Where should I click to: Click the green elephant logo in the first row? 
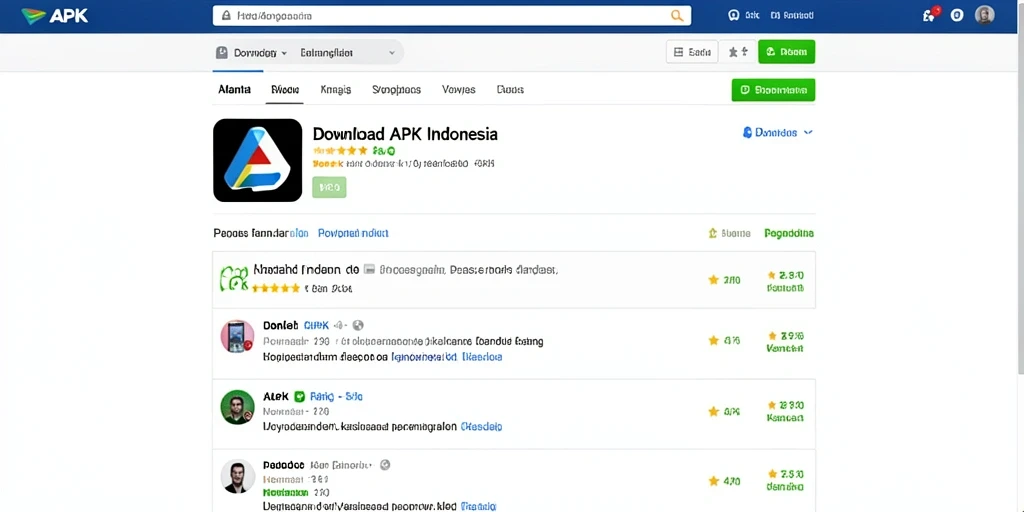coord(234,278)
